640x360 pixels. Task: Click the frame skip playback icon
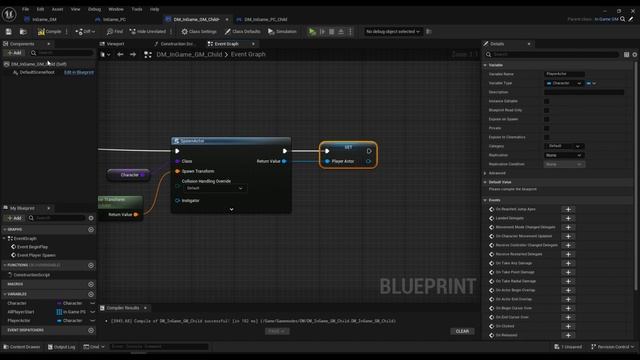tap(322, 31)
